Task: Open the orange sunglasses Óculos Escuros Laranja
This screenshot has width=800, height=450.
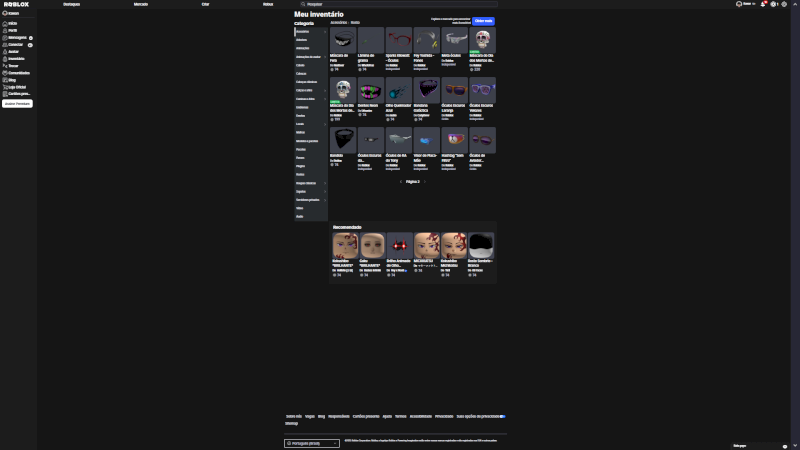Action: coord(454,90)
